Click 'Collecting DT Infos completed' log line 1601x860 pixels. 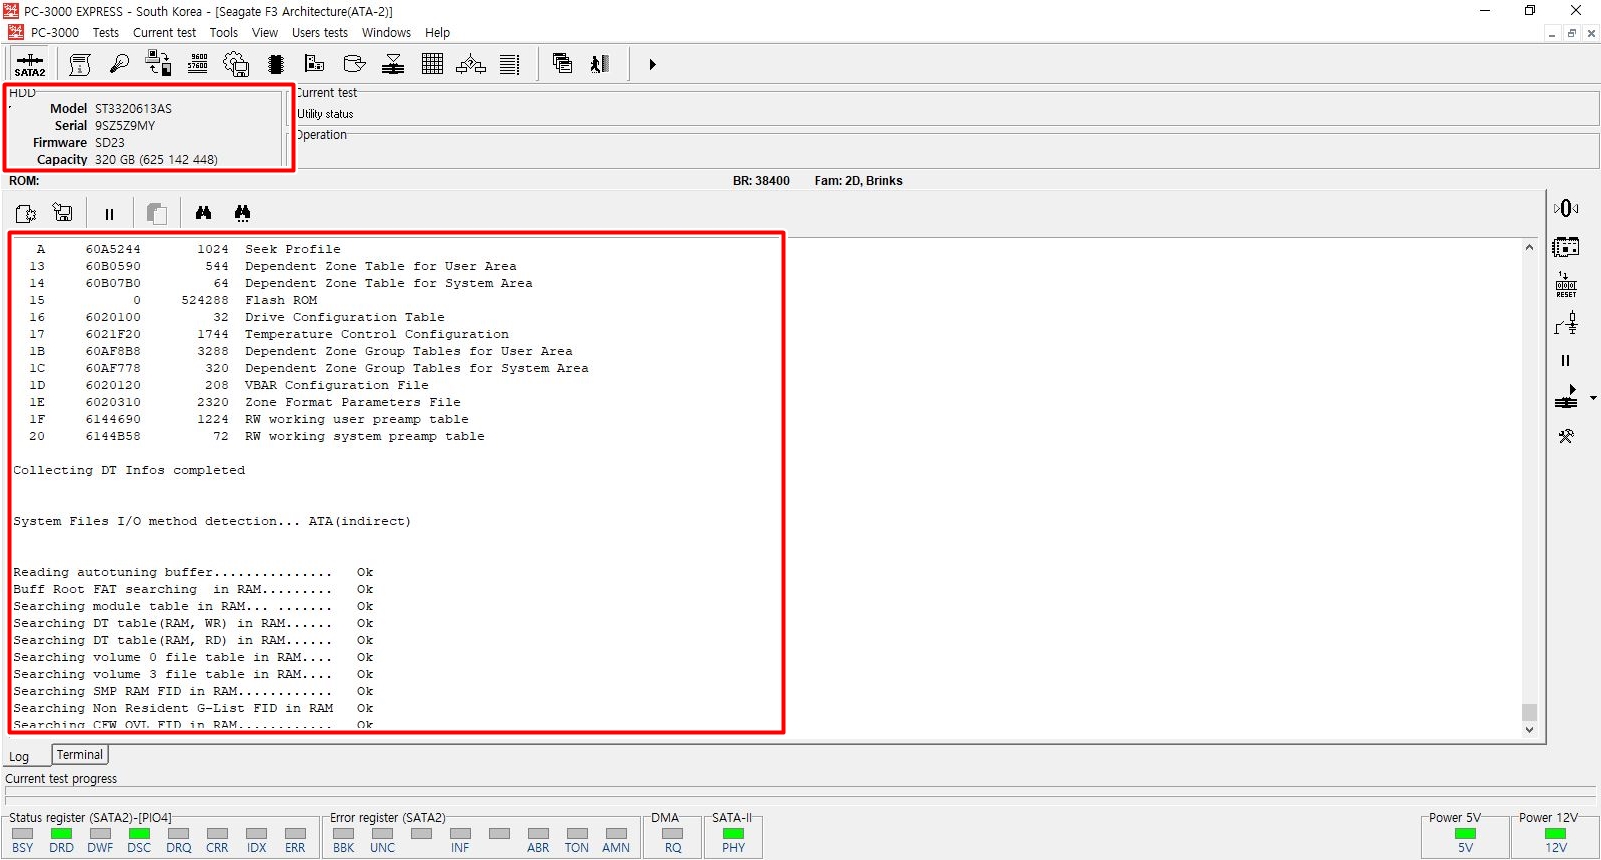point(129,471)
